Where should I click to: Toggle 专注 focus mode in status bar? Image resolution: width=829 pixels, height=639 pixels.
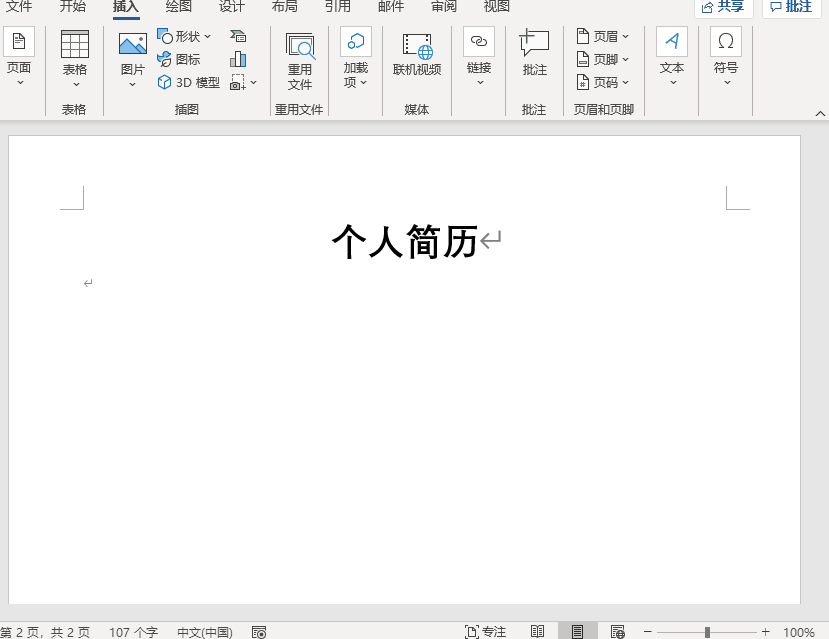pyautogui.click(x=487, y=631)
